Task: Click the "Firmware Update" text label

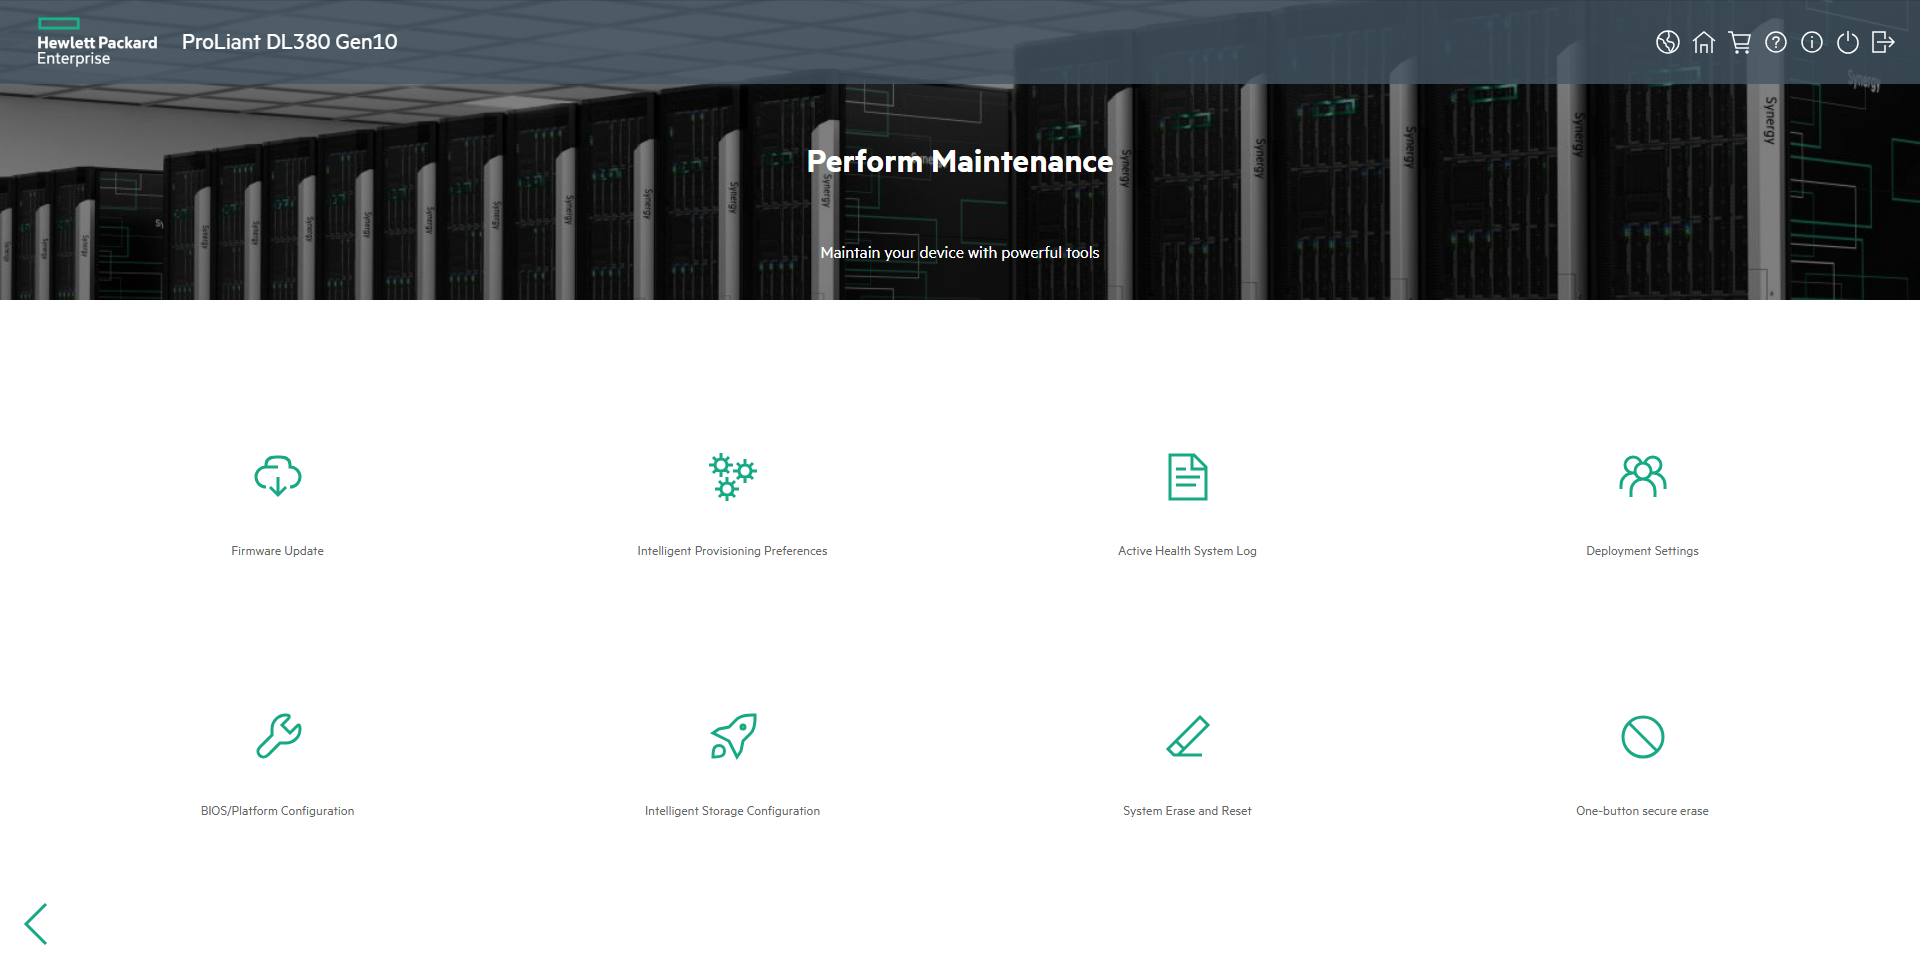Action: pos(277,551)
